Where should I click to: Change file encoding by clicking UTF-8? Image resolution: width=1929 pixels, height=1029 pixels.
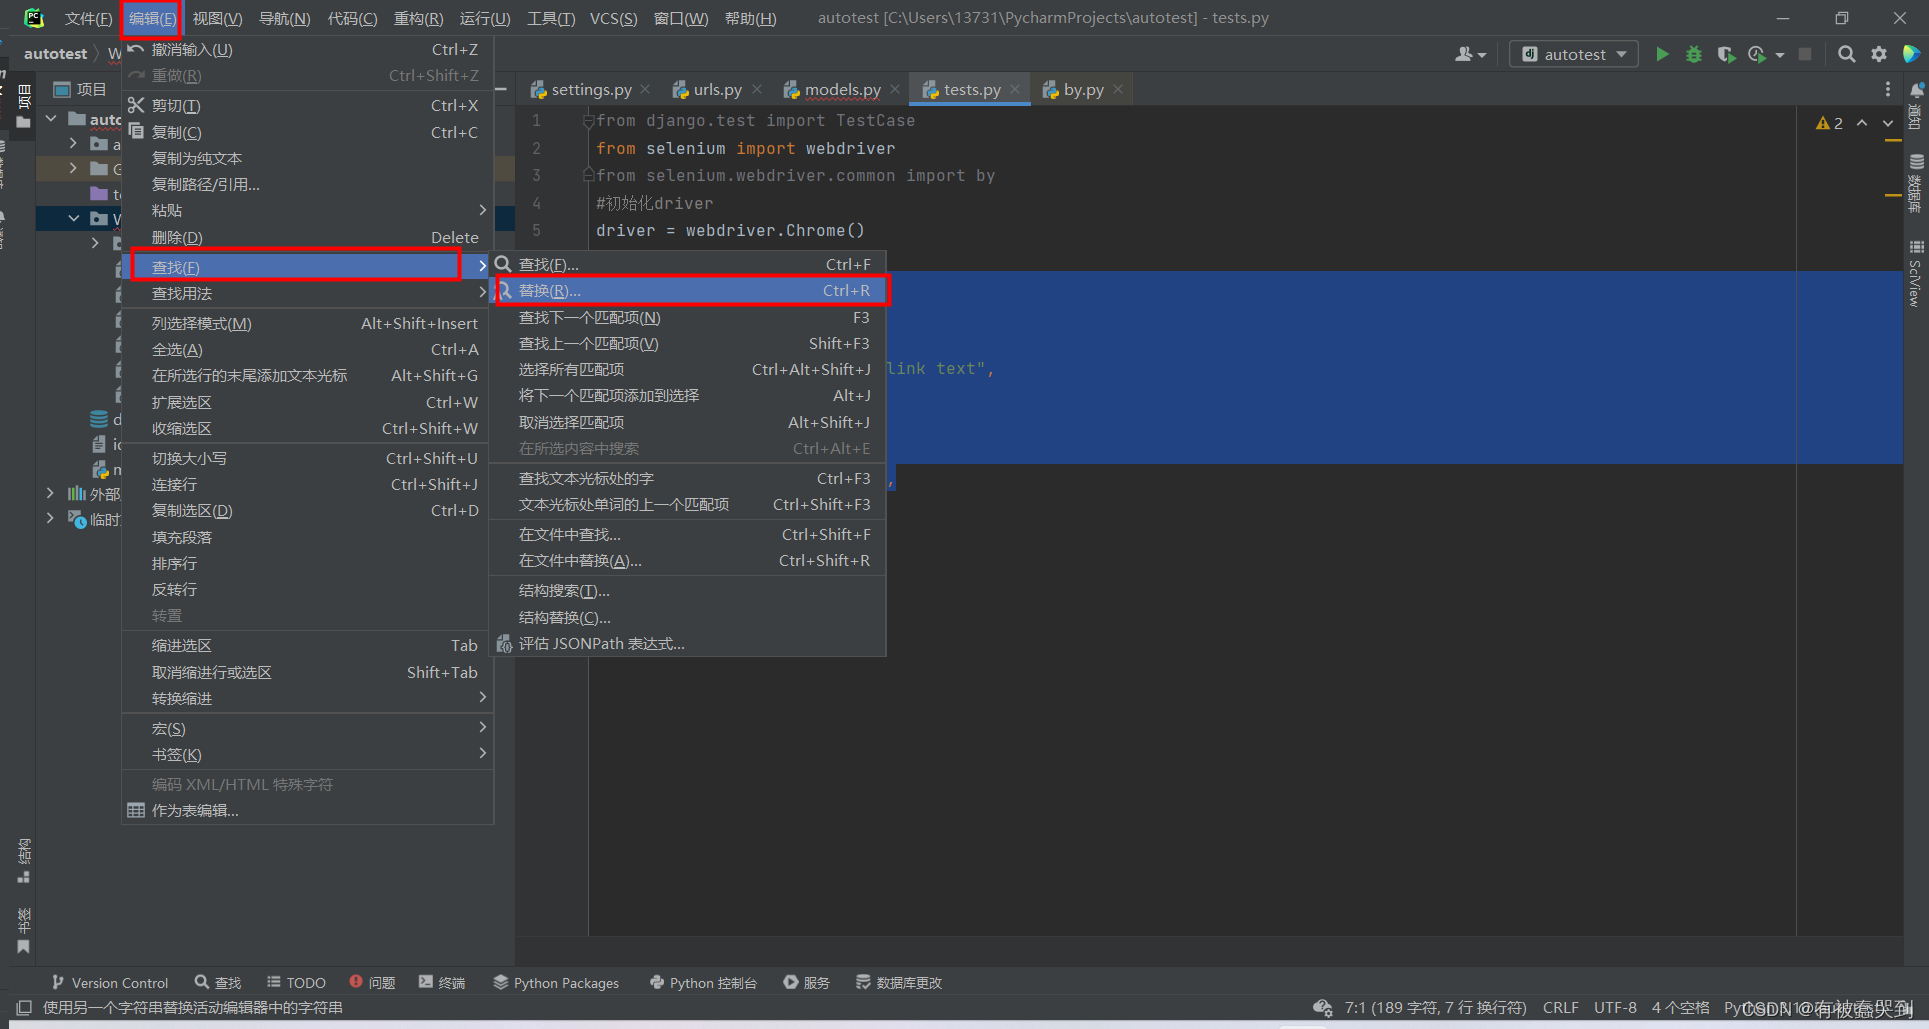(x=1615, y=1007)
